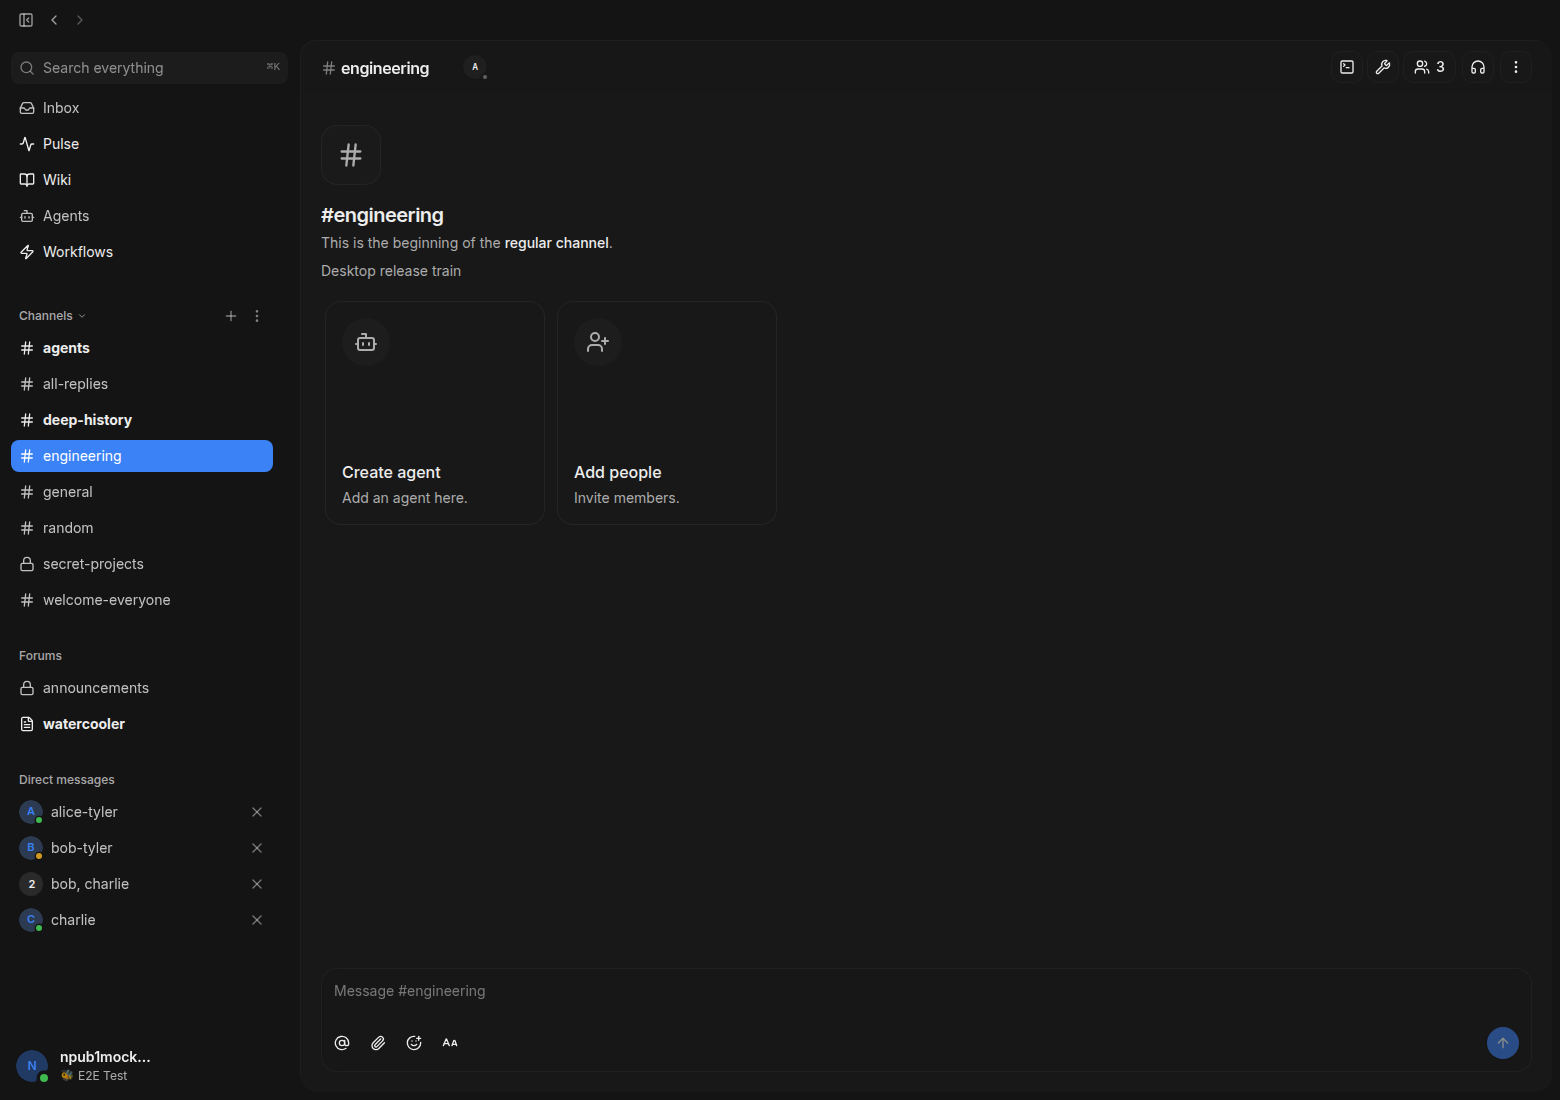Open the terminal panel icon in header
The image size is (1560, 1100).
tap(1347, 67)
